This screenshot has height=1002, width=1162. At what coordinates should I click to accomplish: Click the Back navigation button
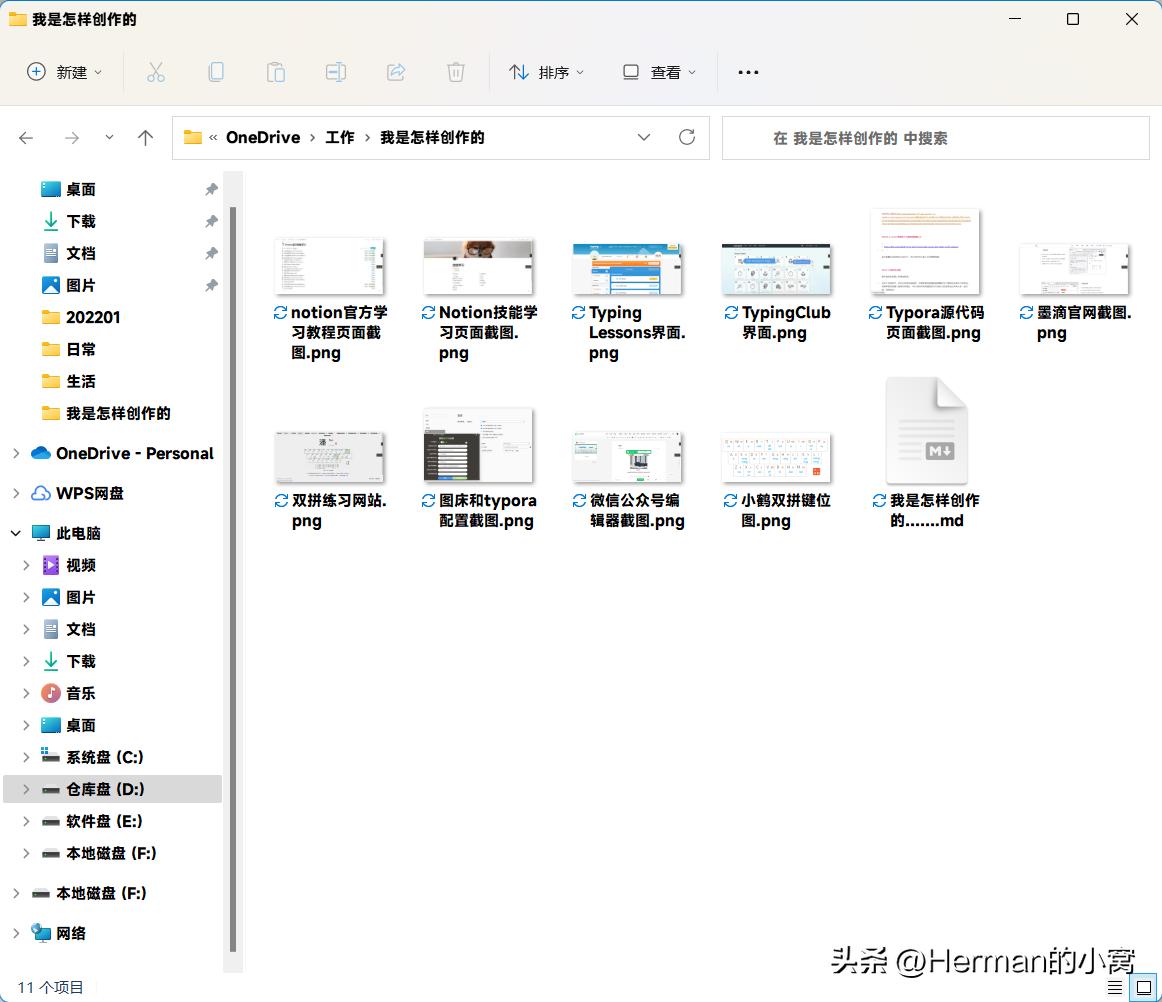[26, 137]
